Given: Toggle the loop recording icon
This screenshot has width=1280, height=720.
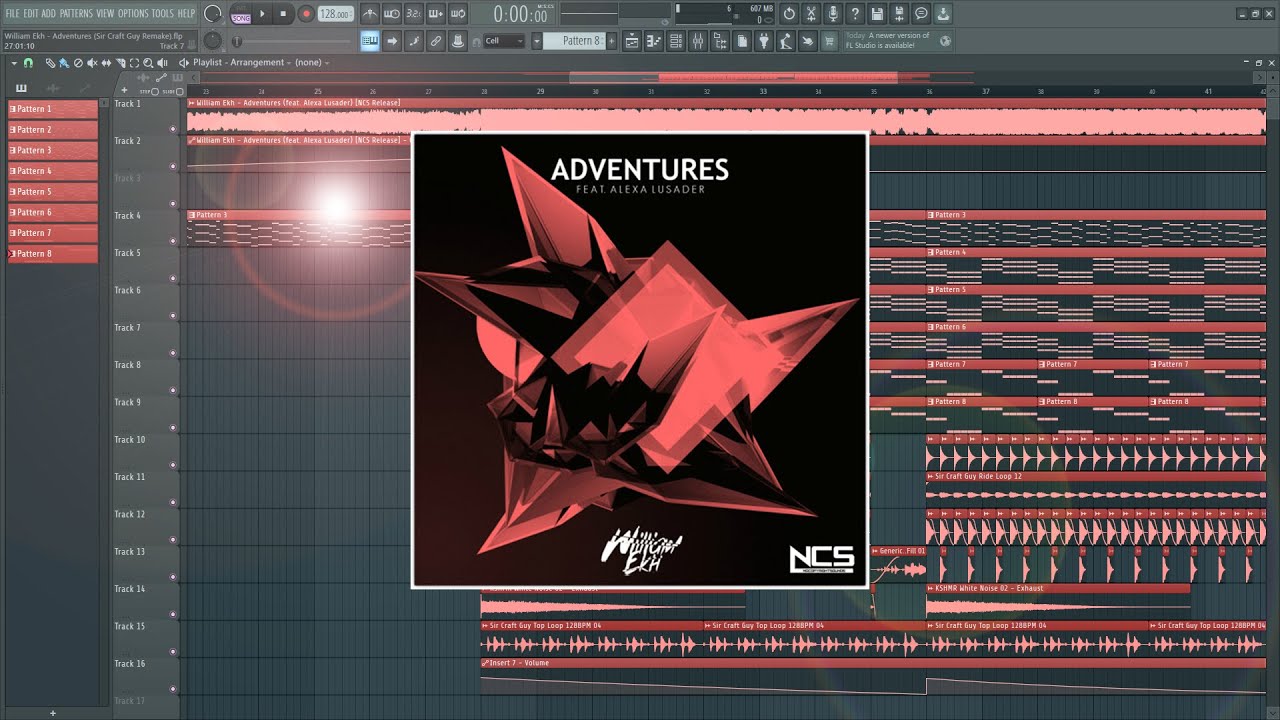Looking at the screenshot, I should [457, 13].
